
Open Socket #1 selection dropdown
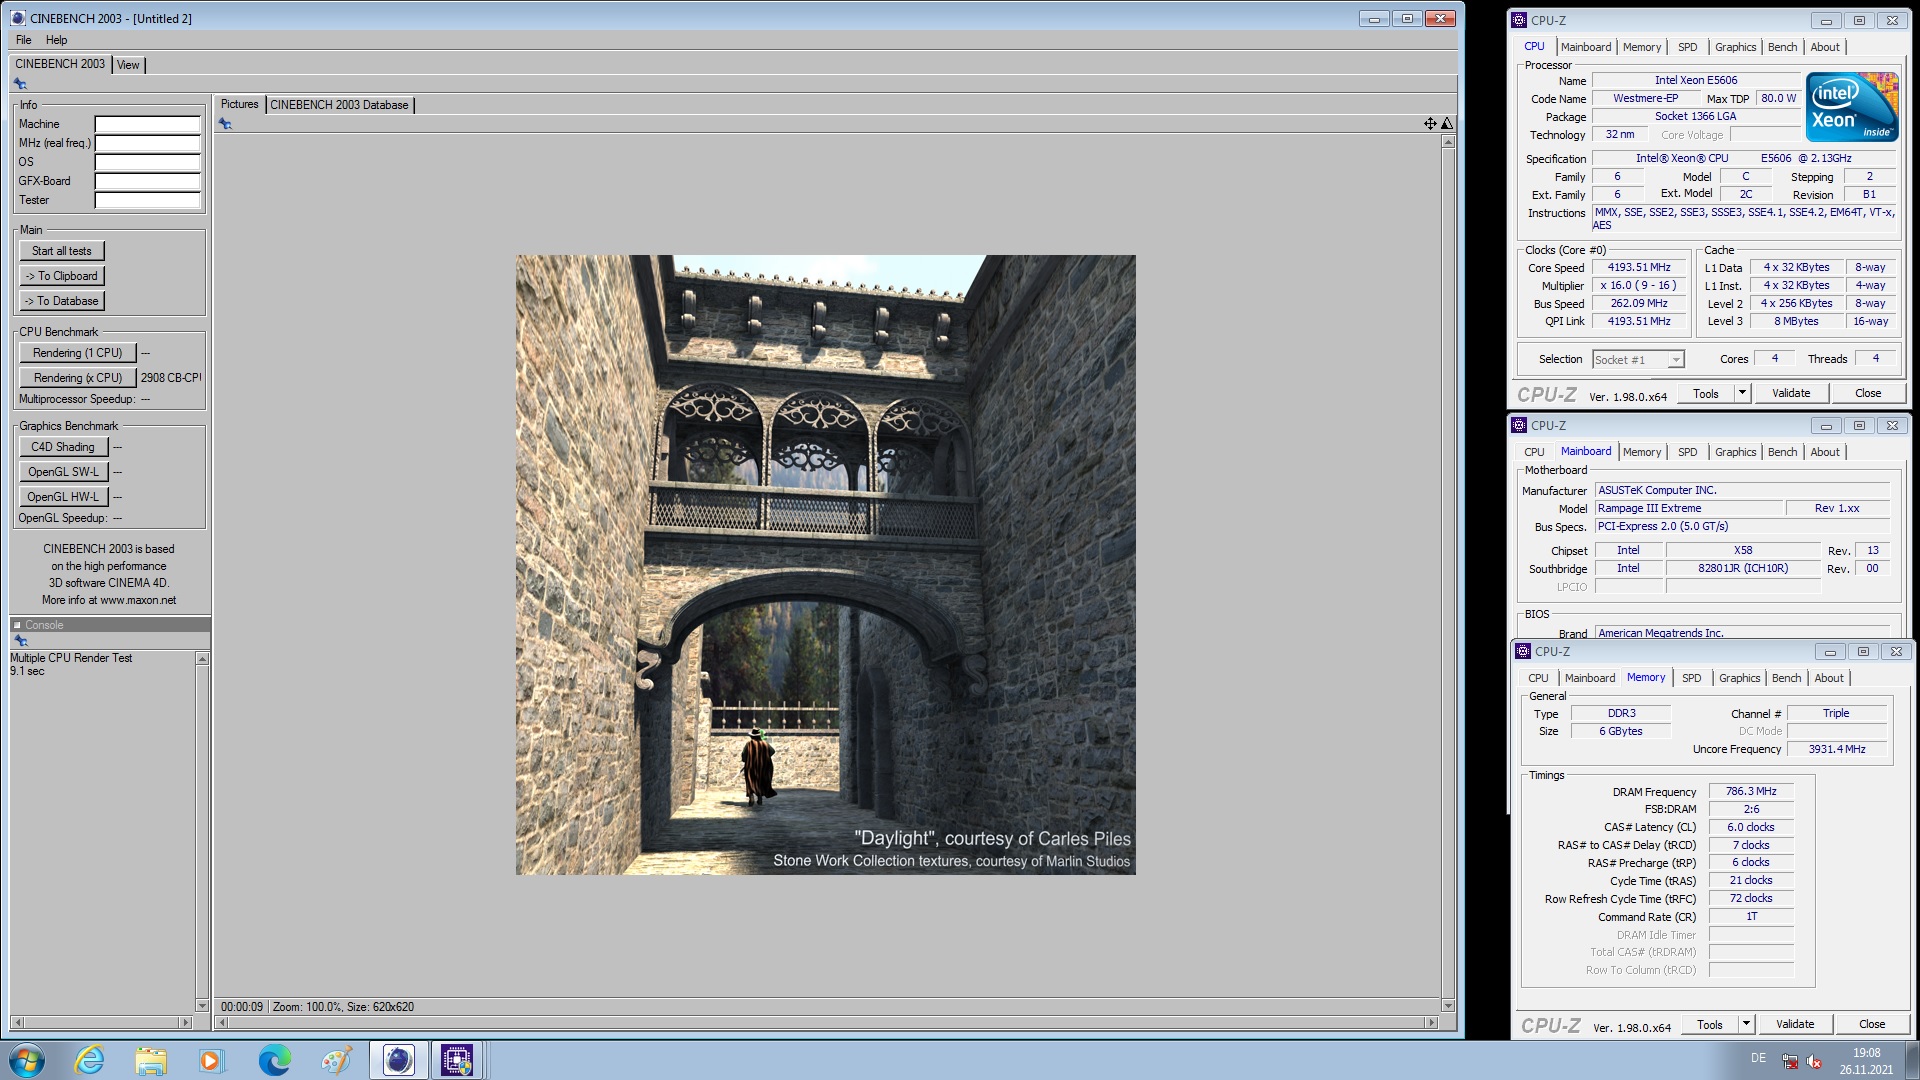[x=1676, y=360]
